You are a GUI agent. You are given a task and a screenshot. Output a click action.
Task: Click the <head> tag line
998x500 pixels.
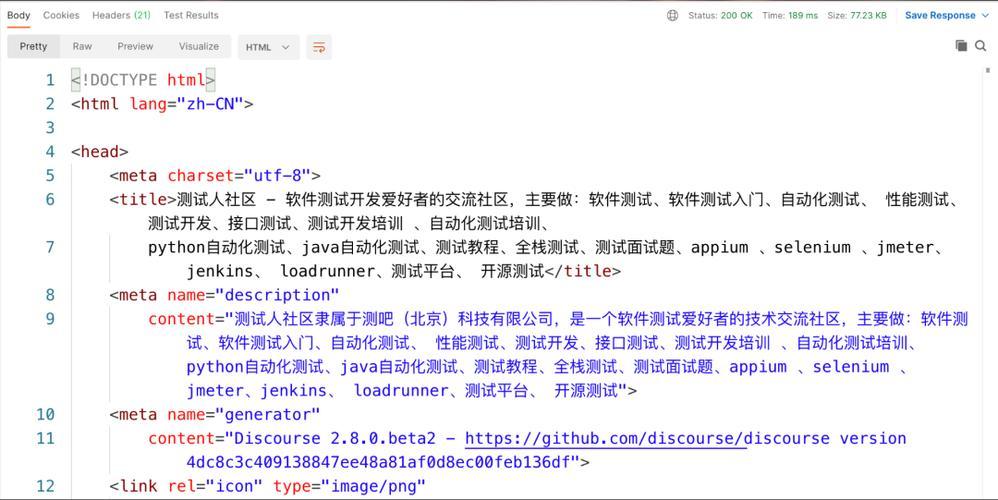click(x=99, y=152)
